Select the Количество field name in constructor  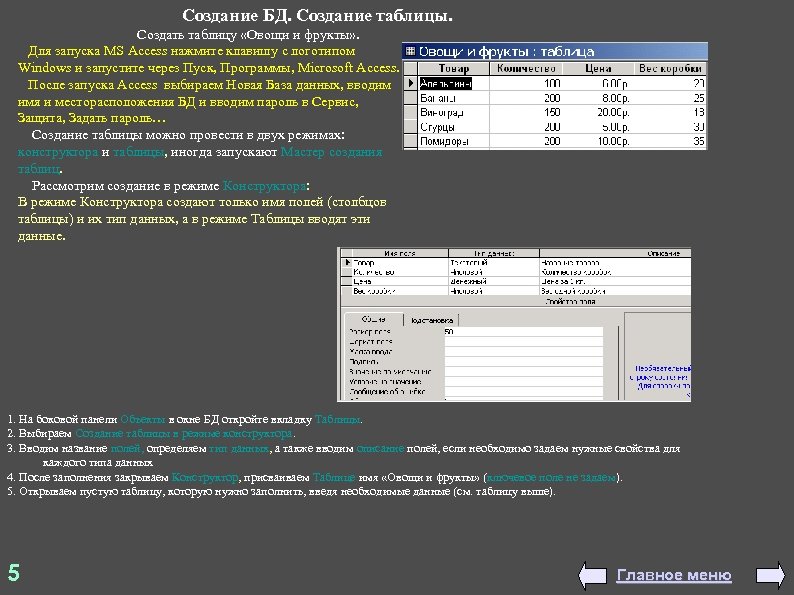coord(400,272)
